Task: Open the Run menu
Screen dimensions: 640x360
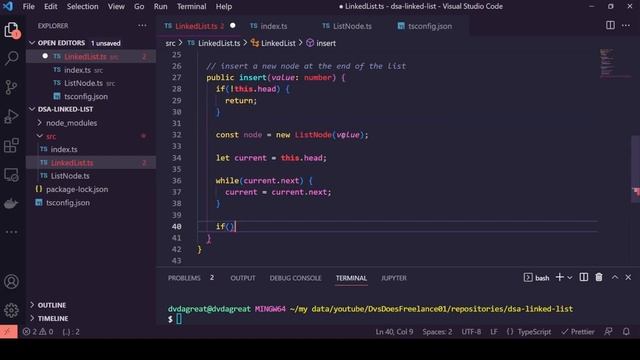Action: pyautogui.click(x=160, y=7)
